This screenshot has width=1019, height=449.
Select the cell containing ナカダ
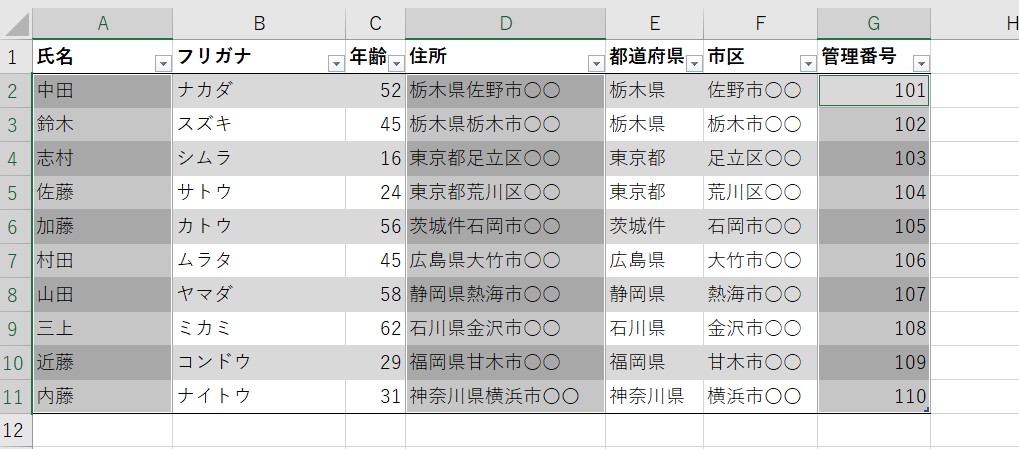(x=259, y=91)
